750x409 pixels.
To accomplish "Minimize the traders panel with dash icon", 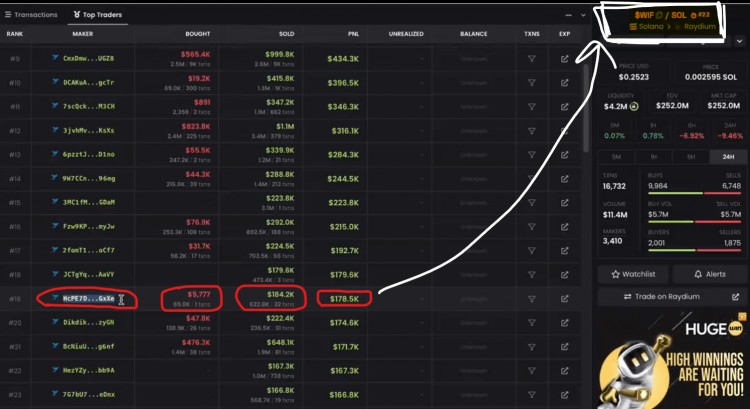I will pos(568,15).
